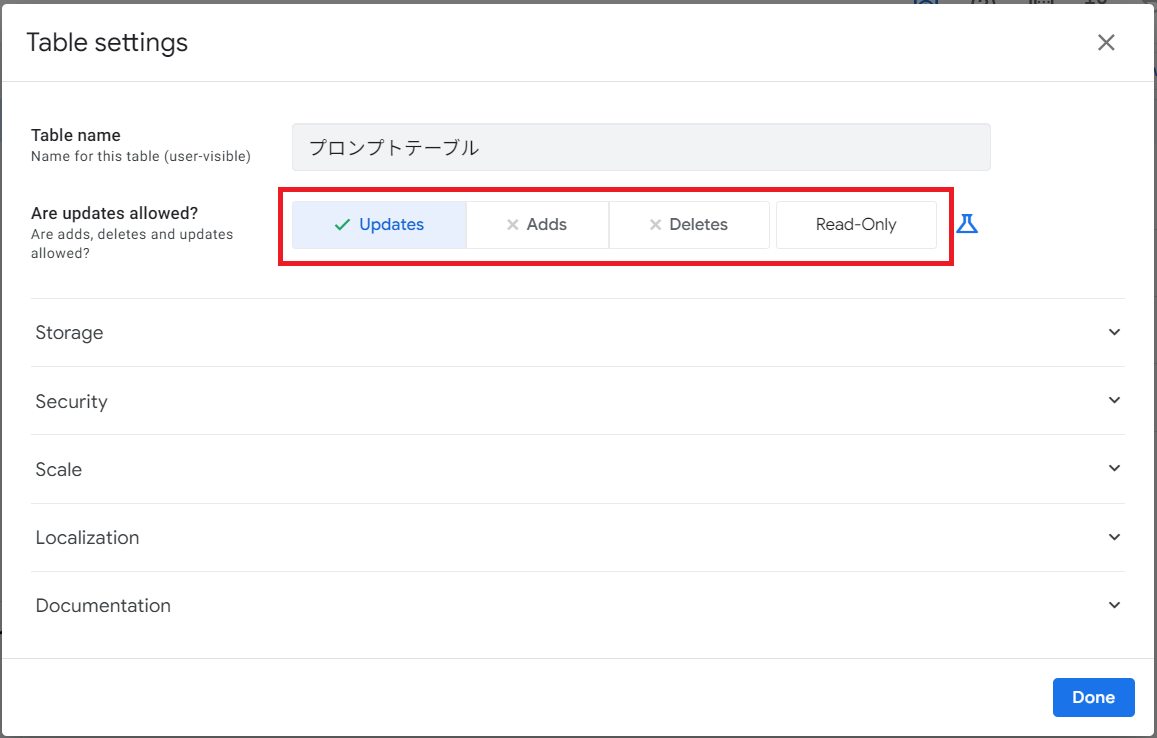Open the Documentation section heading
The image size is (1157, 738).
tap(103, 606)
